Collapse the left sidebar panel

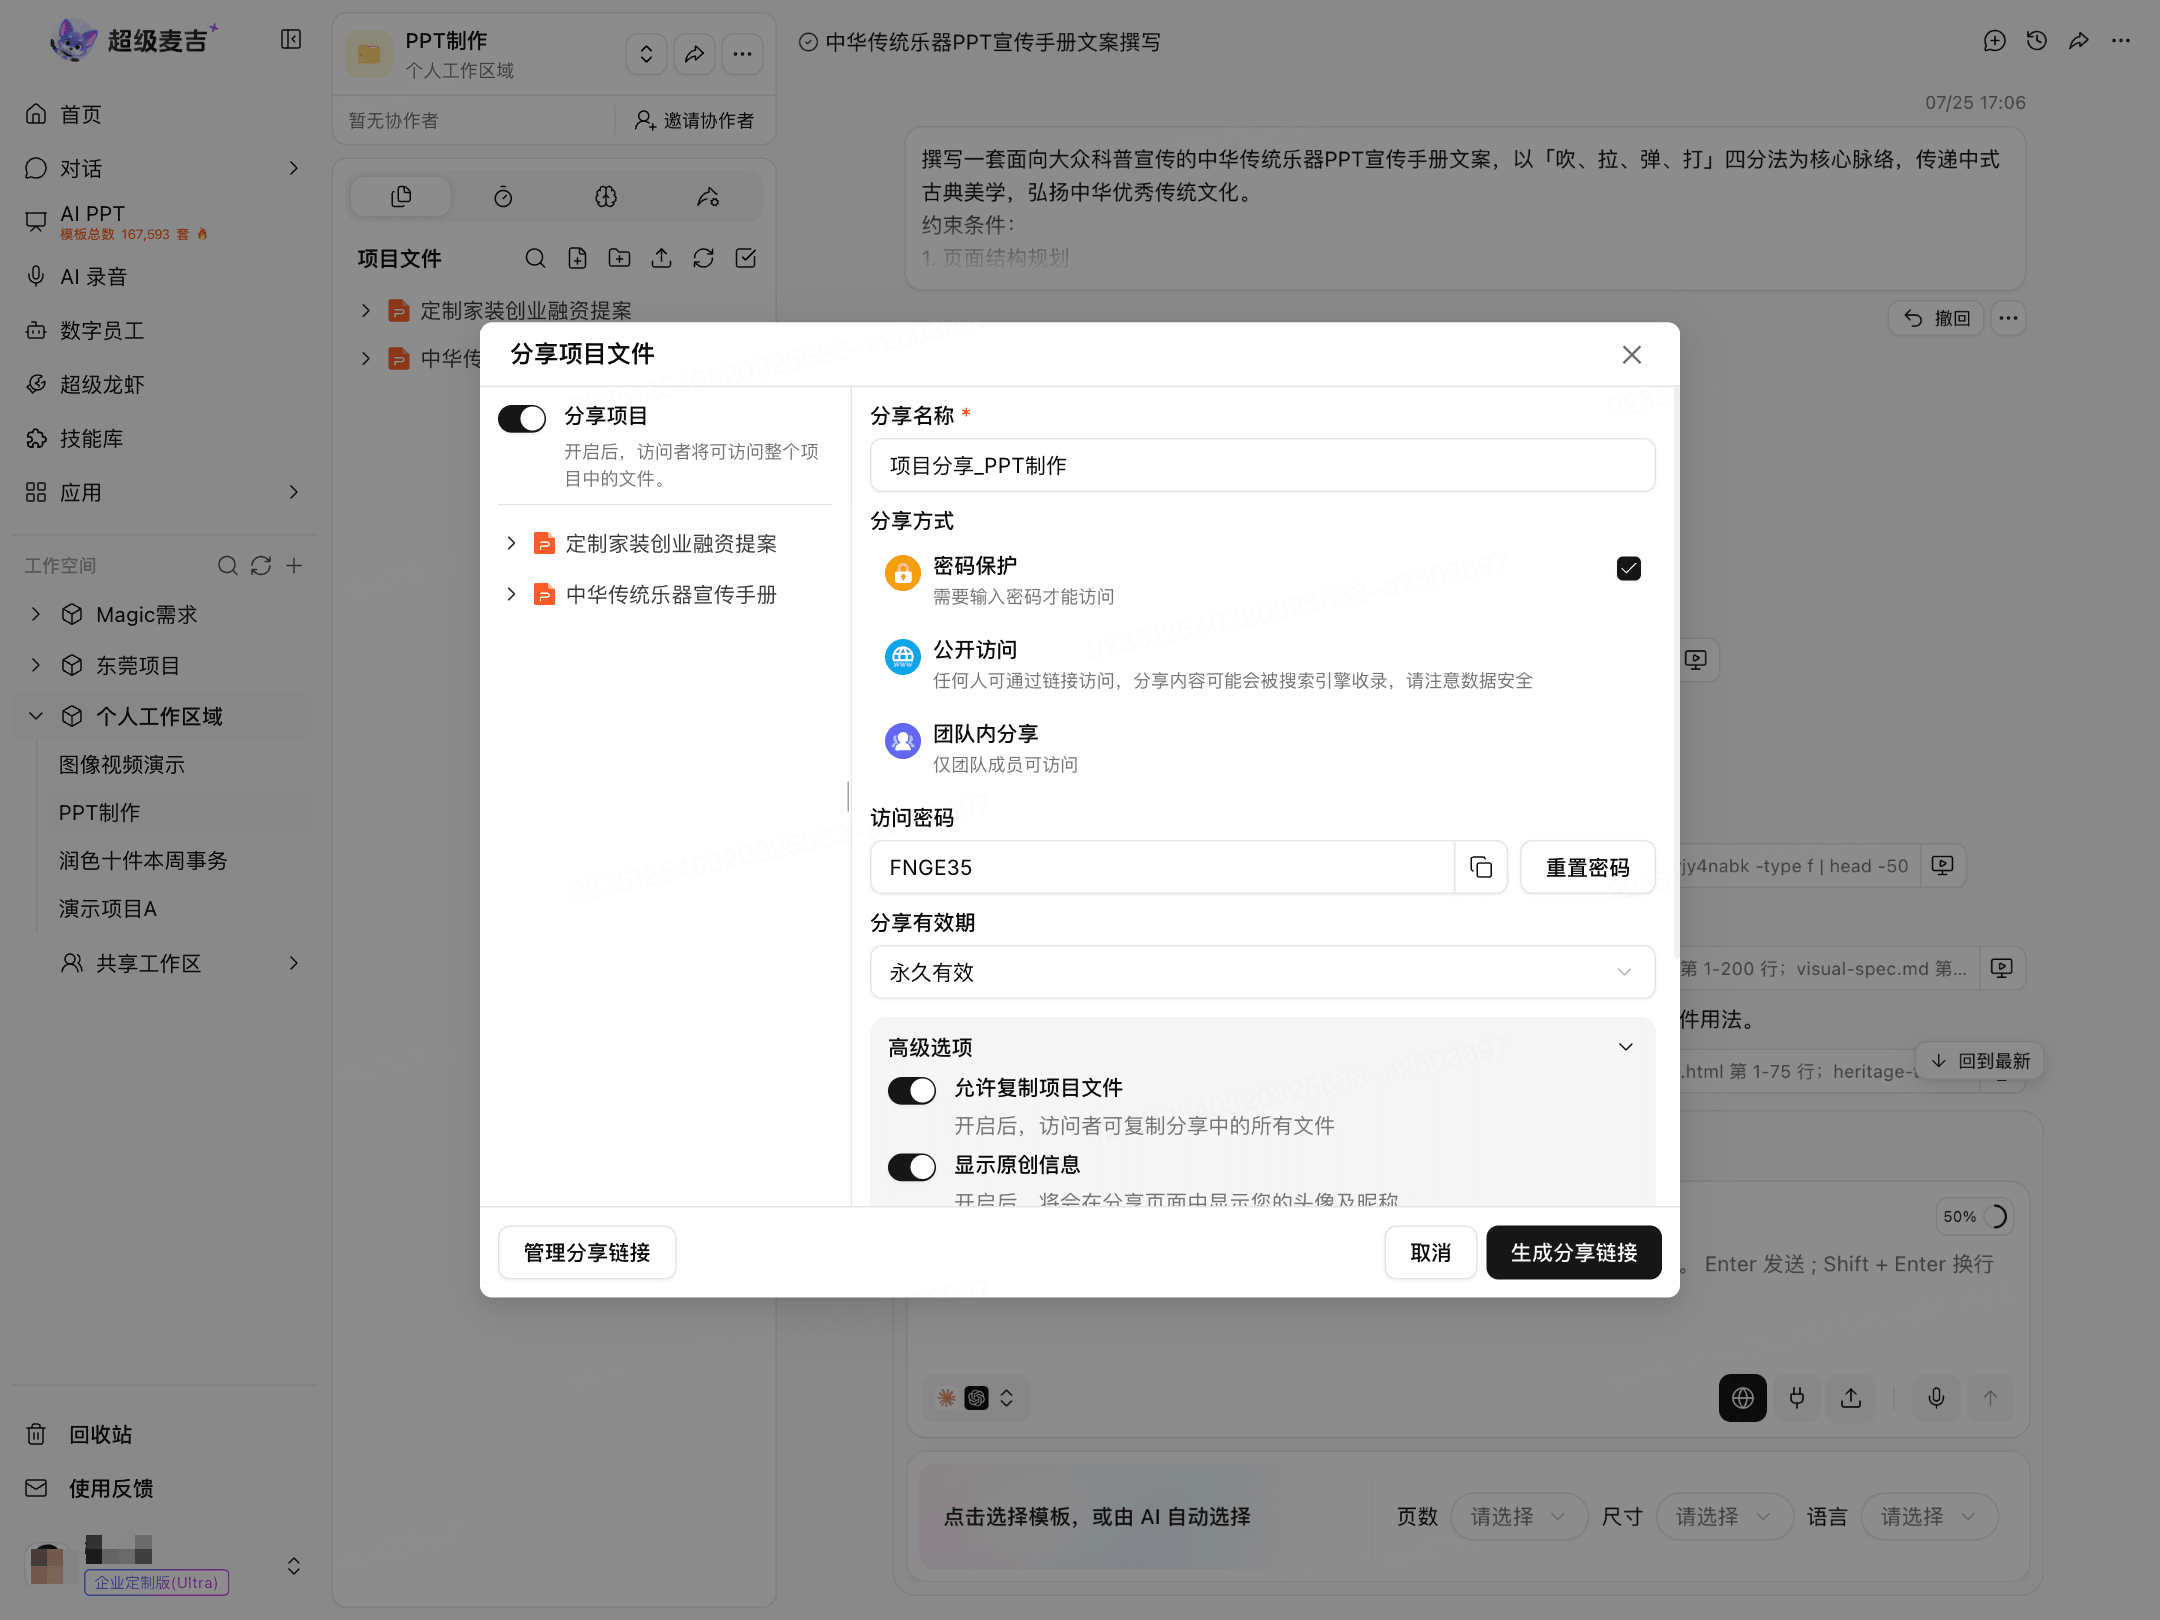pyautogui.click(x=291, y=40)
